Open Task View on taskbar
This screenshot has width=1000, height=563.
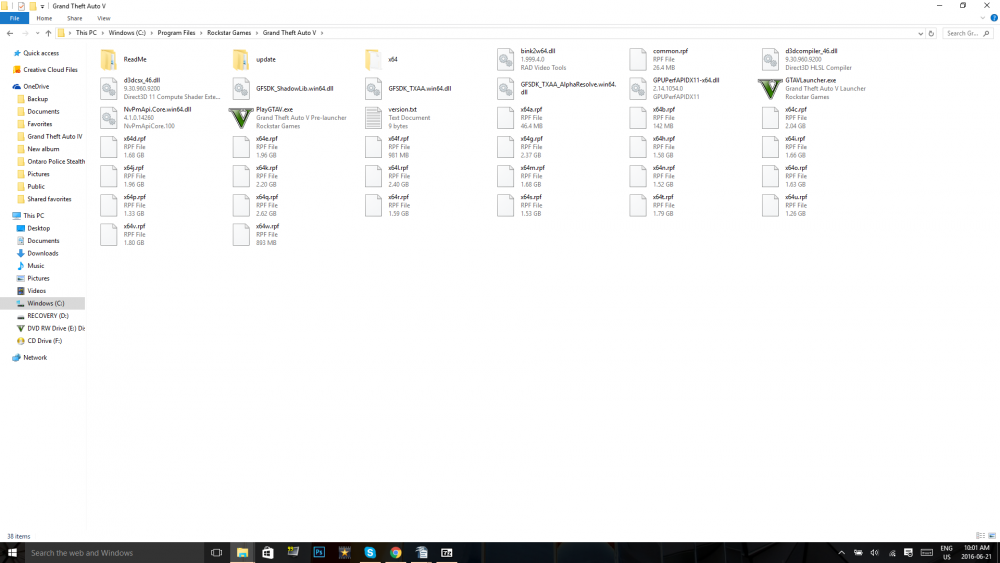tap(216, 553)
